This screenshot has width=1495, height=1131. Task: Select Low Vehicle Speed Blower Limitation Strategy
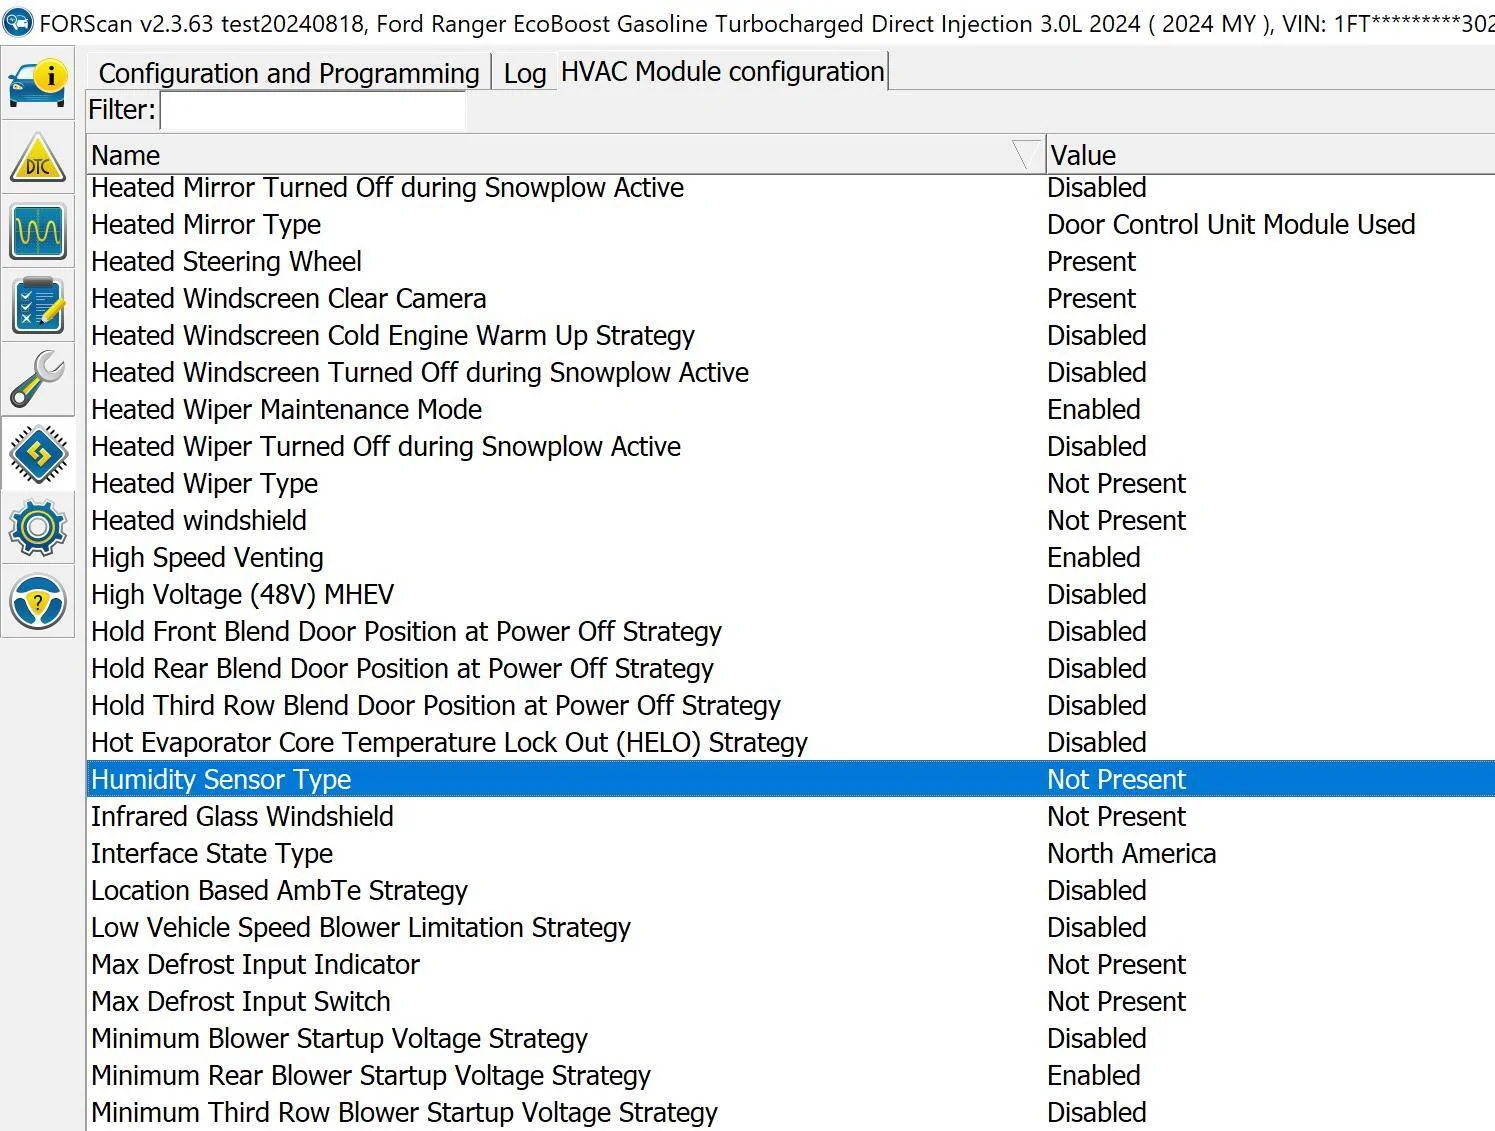(791, 927)
